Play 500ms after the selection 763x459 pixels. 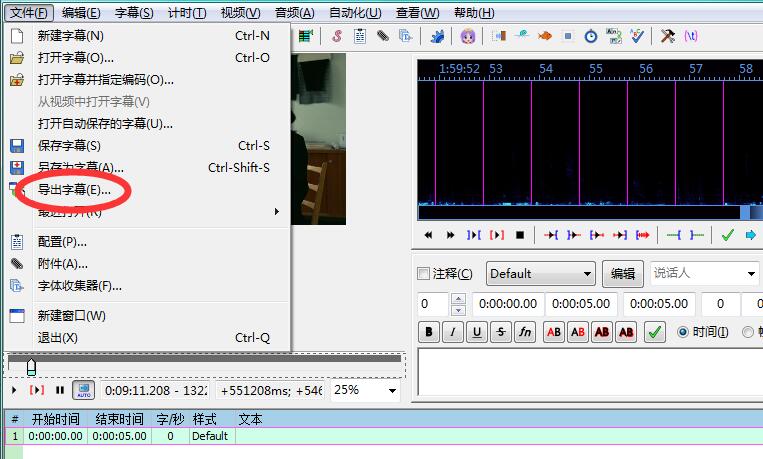coord(574,235)
